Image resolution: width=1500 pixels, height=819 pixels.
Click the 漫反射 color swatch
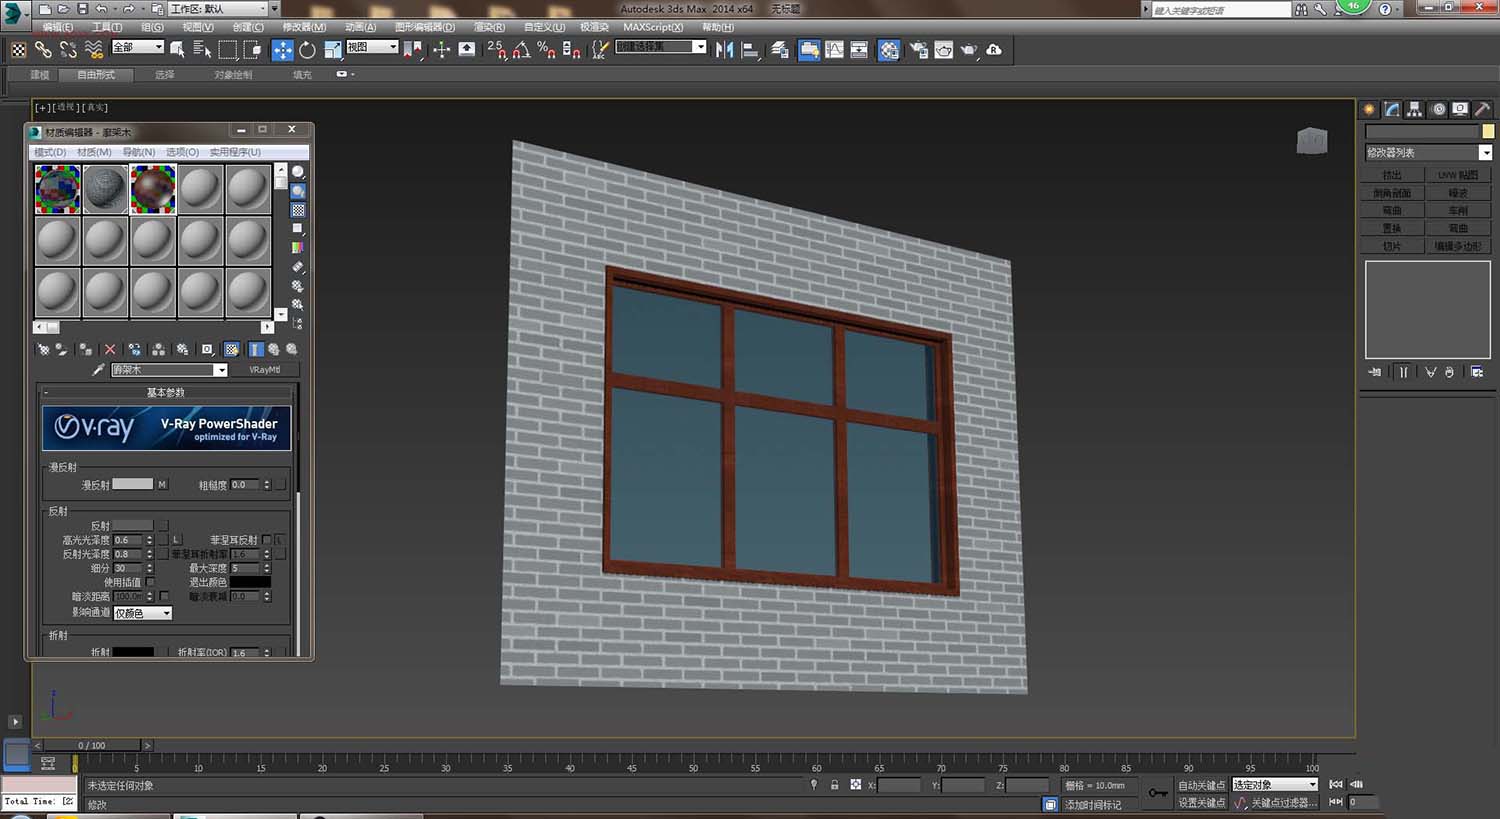click(x=132, y=485)
